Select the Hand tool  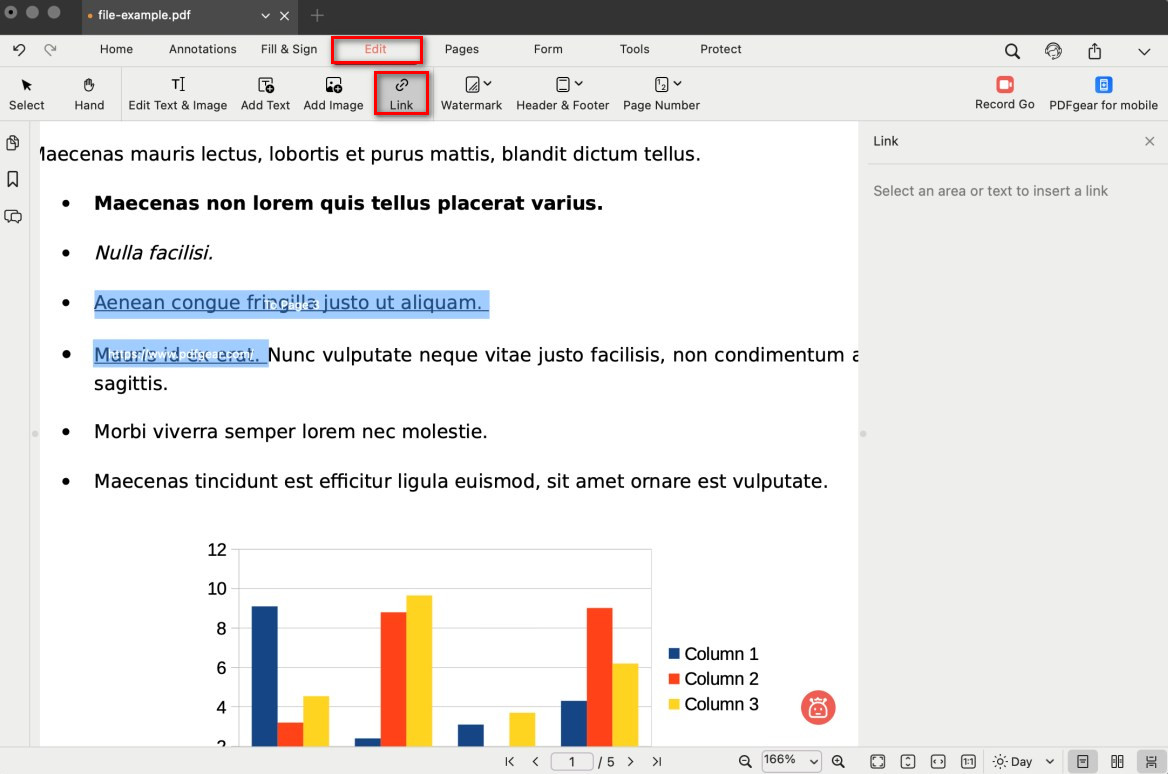pyautogui.click(x=89, y=94)
